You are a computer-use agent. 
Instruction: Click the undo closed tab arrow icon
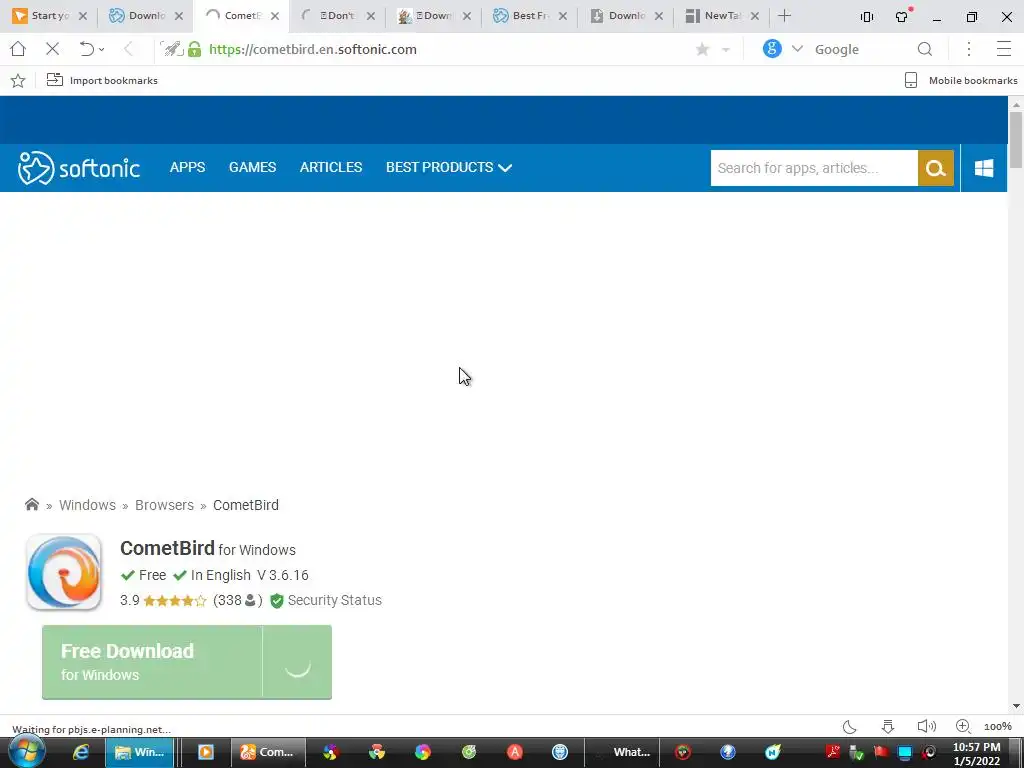pyautogui.click(x=86, y=49)
